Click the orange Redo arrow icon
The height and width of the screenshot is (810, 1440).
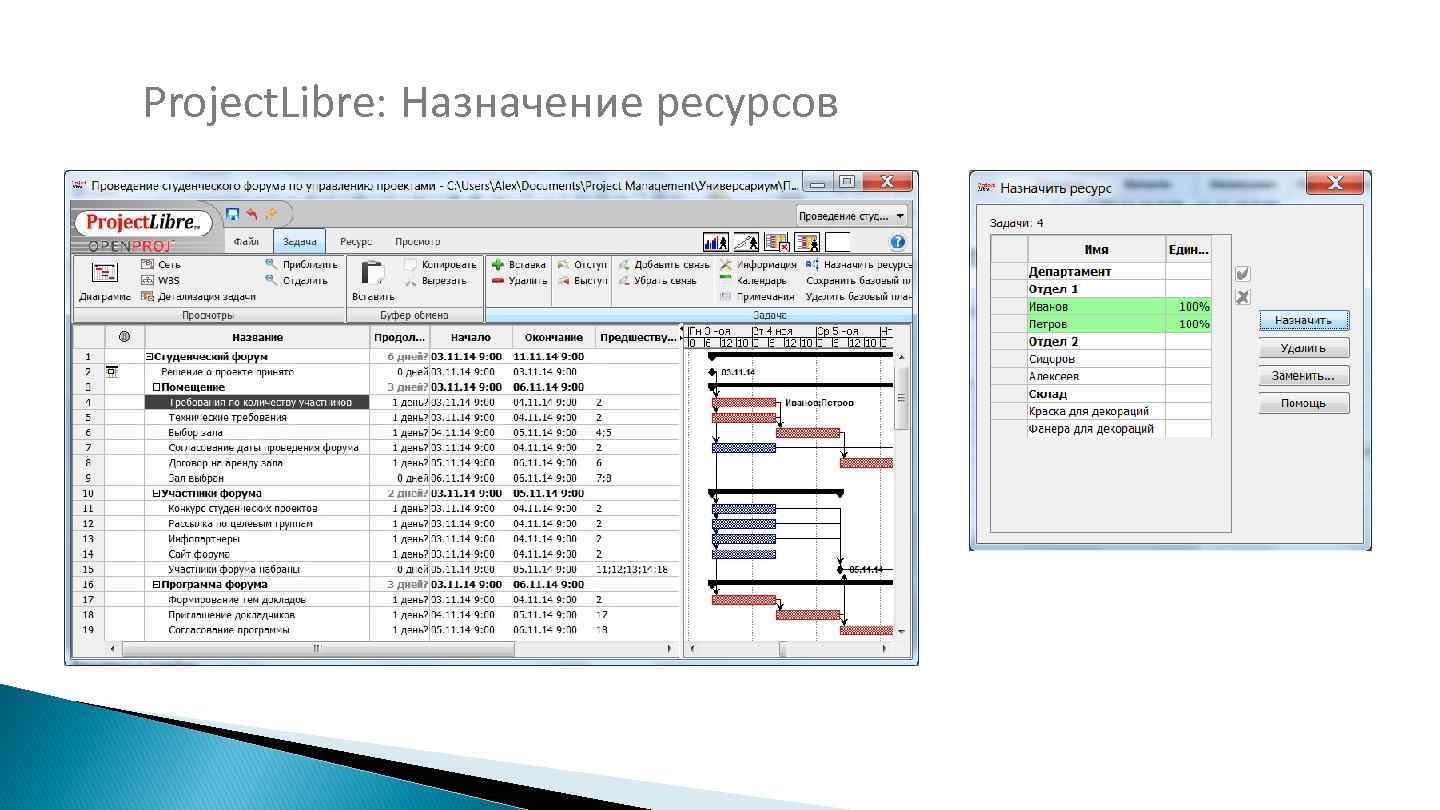271,214
